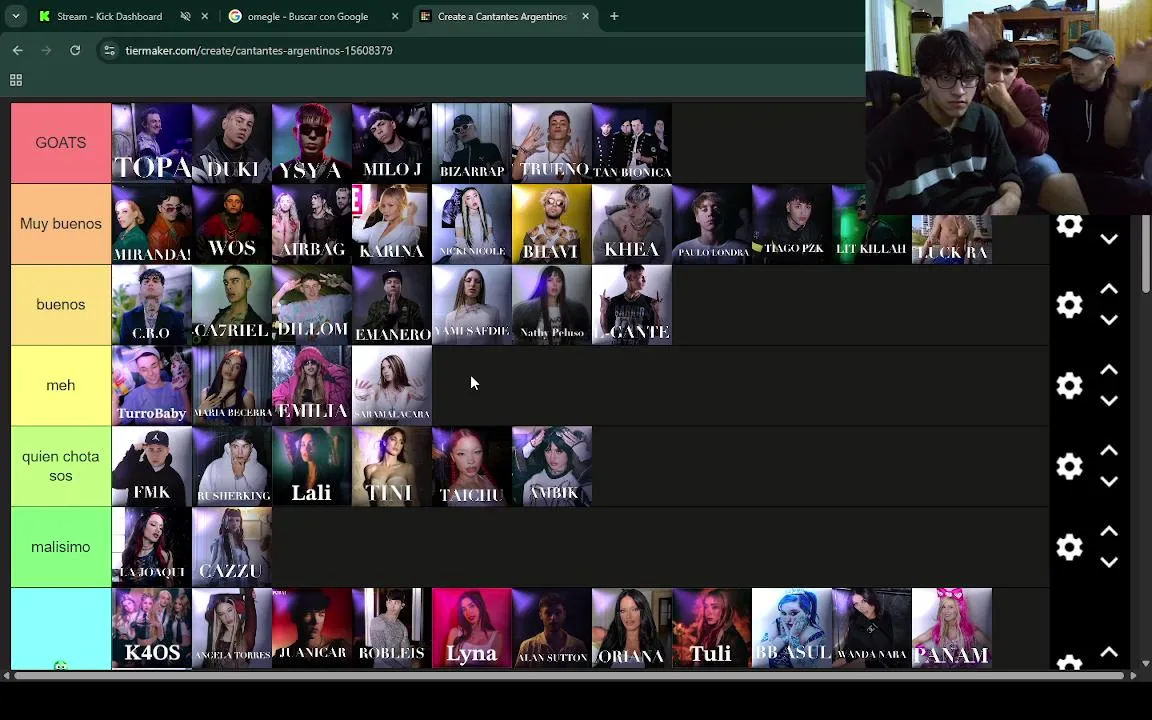This screenshot has height=720, width=1152.
Task: Go back with browser back arrow
Action: (x=18, y=50)
